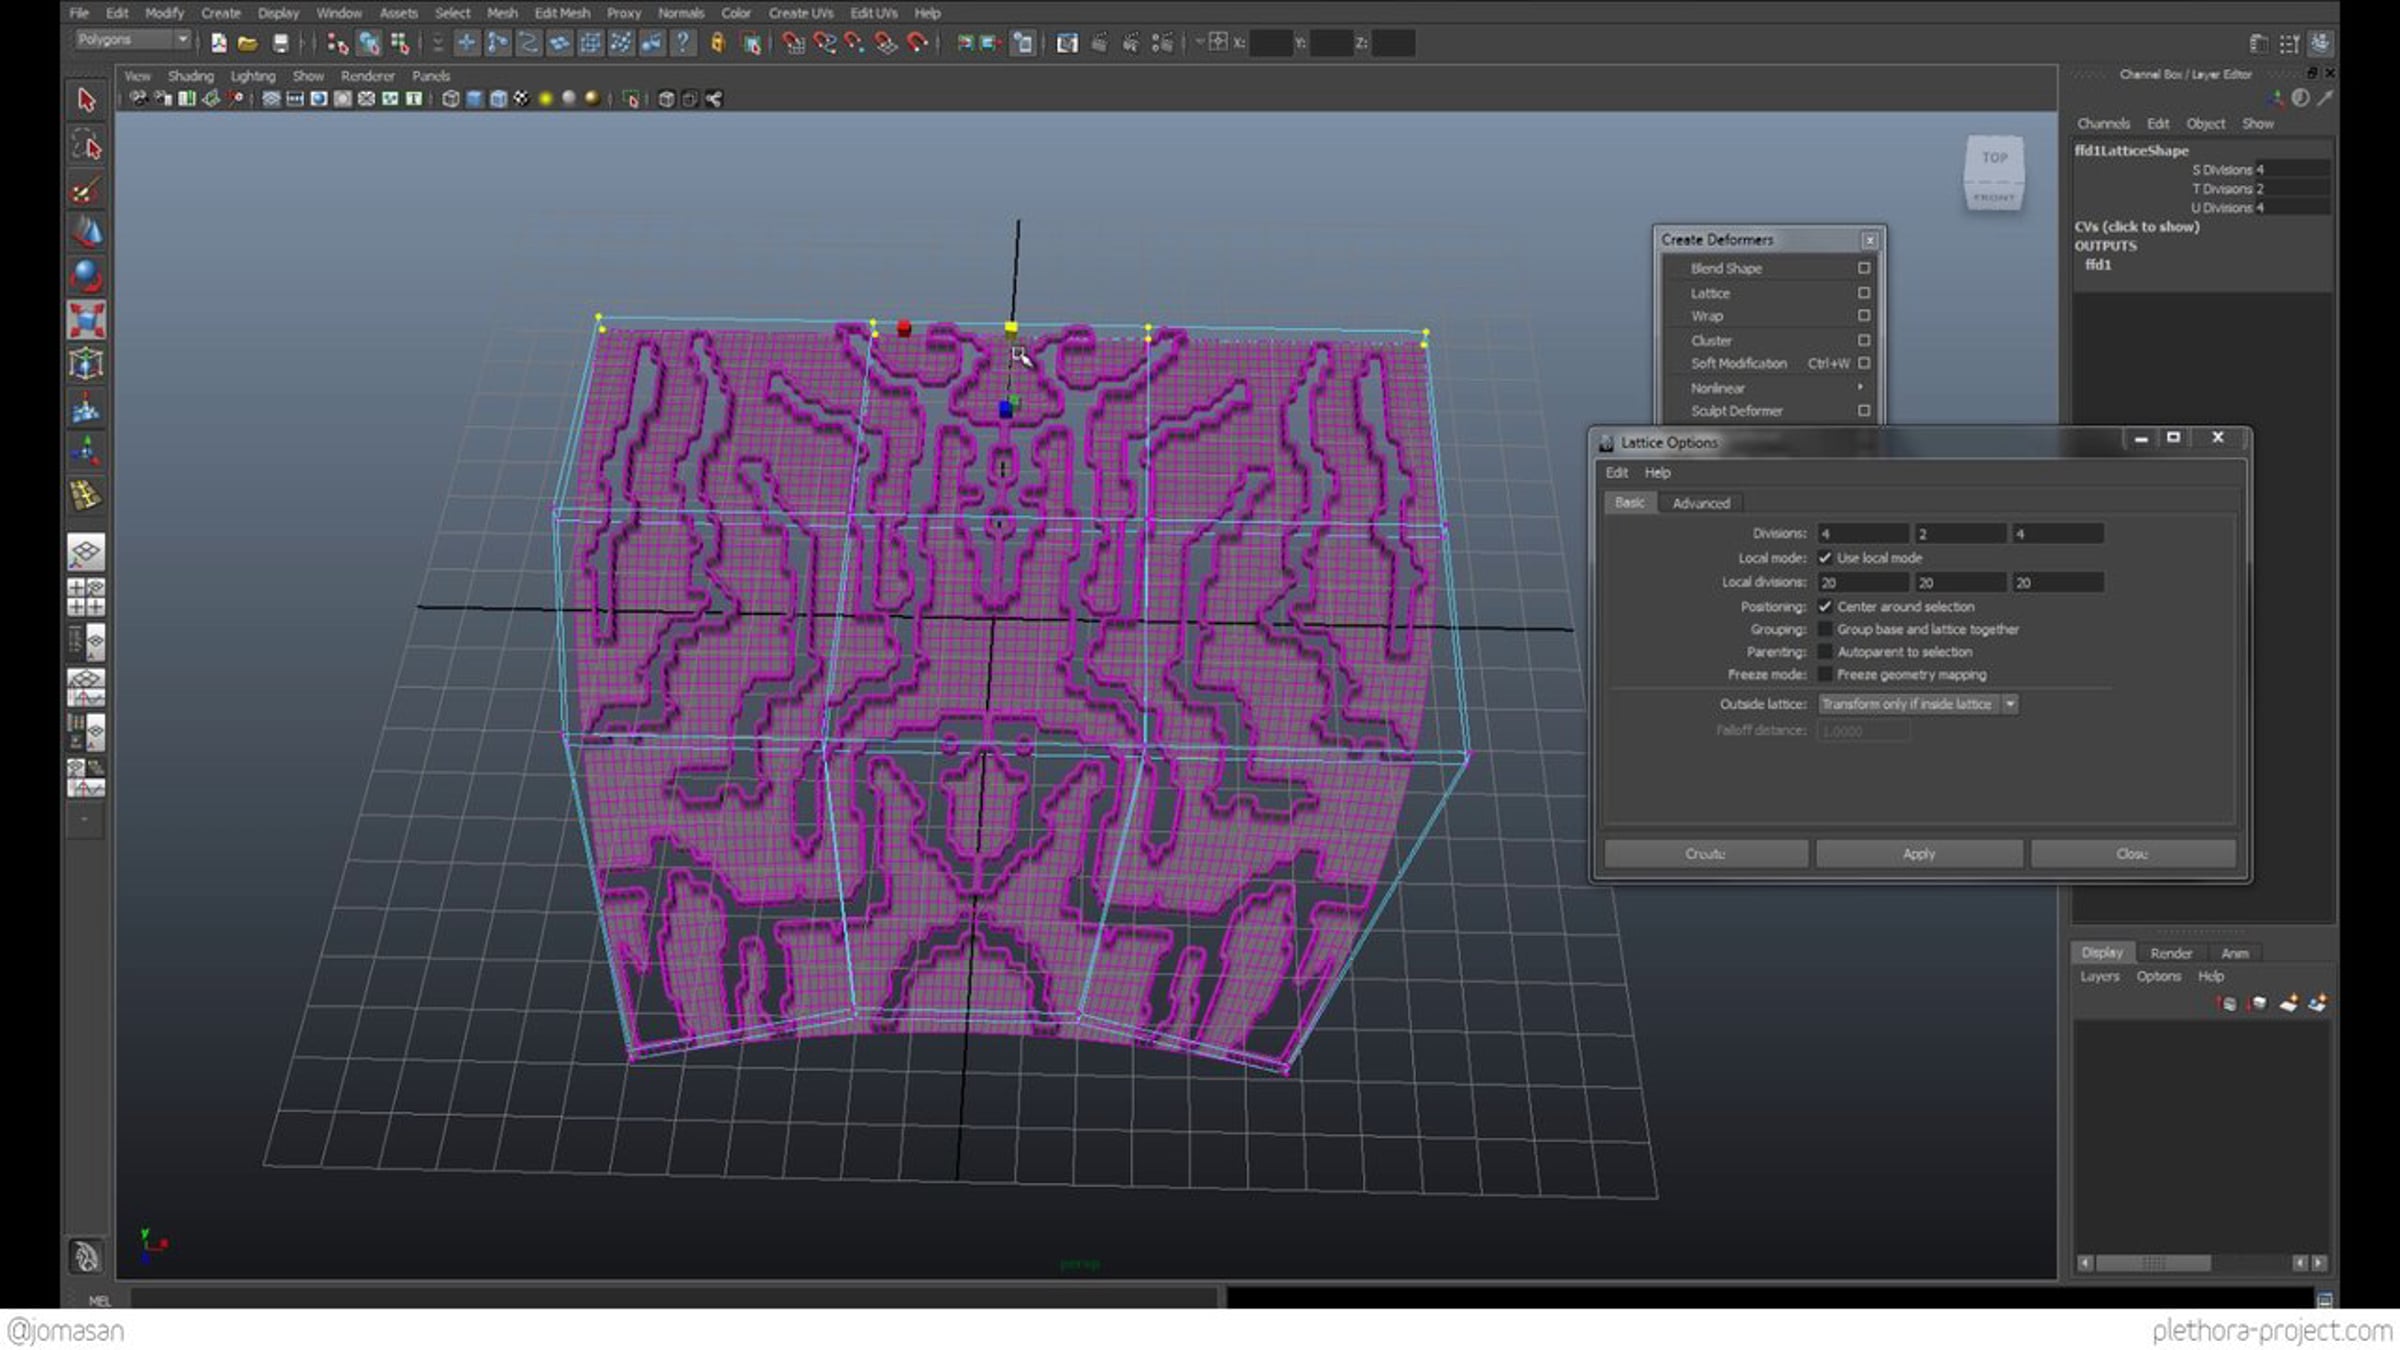Expand the Outside lattice dropdown
Viewport: 2400px width, 1350px height.
coord(1917,704)
